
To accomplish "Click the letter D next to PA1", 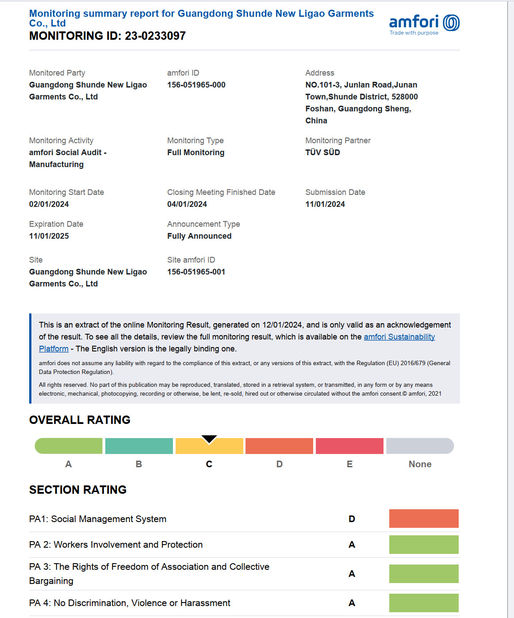I will pos(352,519).
